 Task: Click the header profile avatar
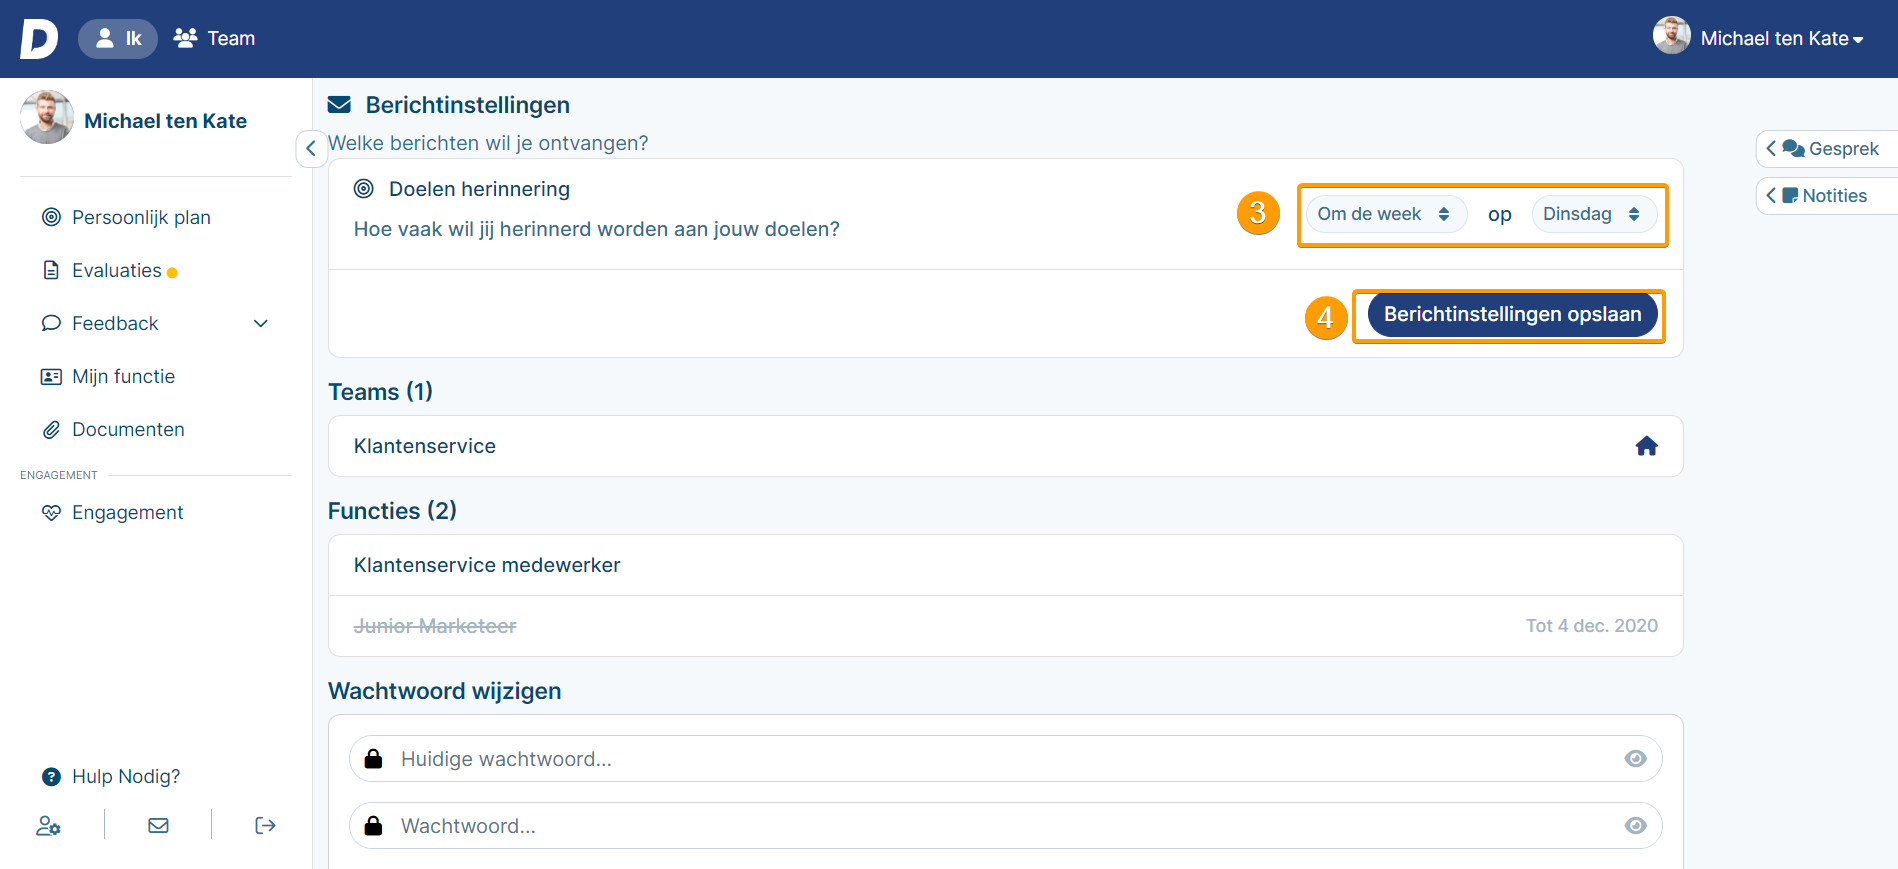pos(1671,35)
